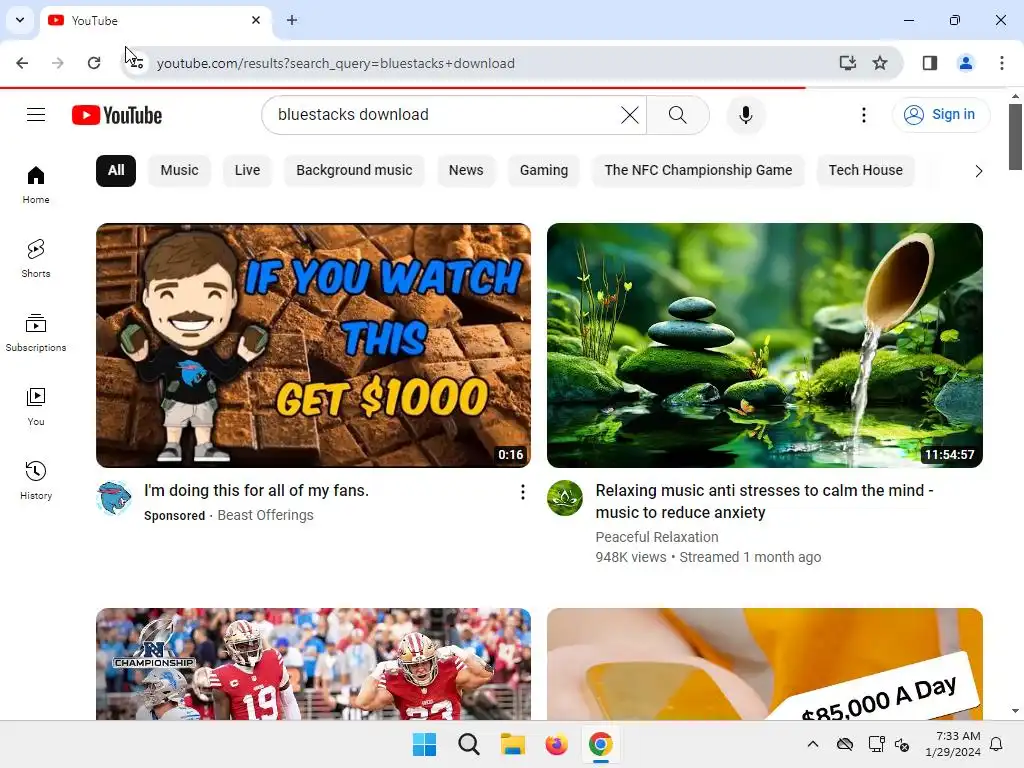
Task: Launch Firefox from taskbar
Action: pos(556,744)
